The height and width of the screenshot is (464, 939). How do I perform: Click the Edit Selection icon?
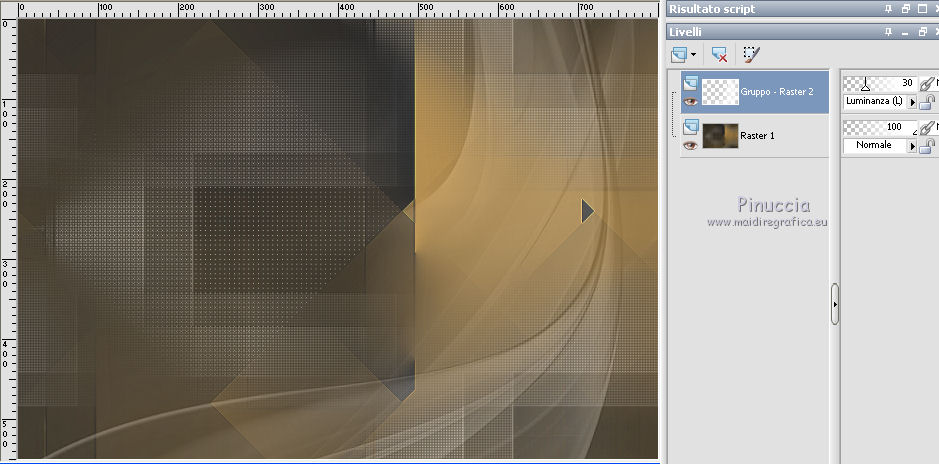click(x=751, y=54)
